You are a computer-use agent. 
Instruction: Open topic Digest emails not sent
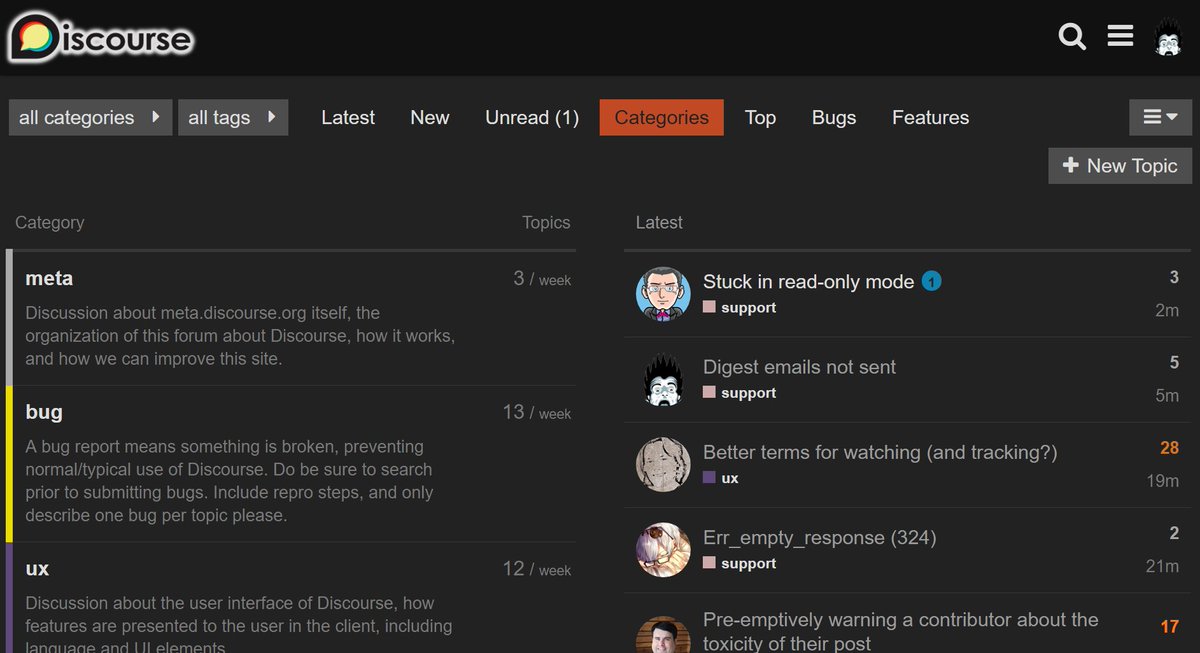[799, 367]
